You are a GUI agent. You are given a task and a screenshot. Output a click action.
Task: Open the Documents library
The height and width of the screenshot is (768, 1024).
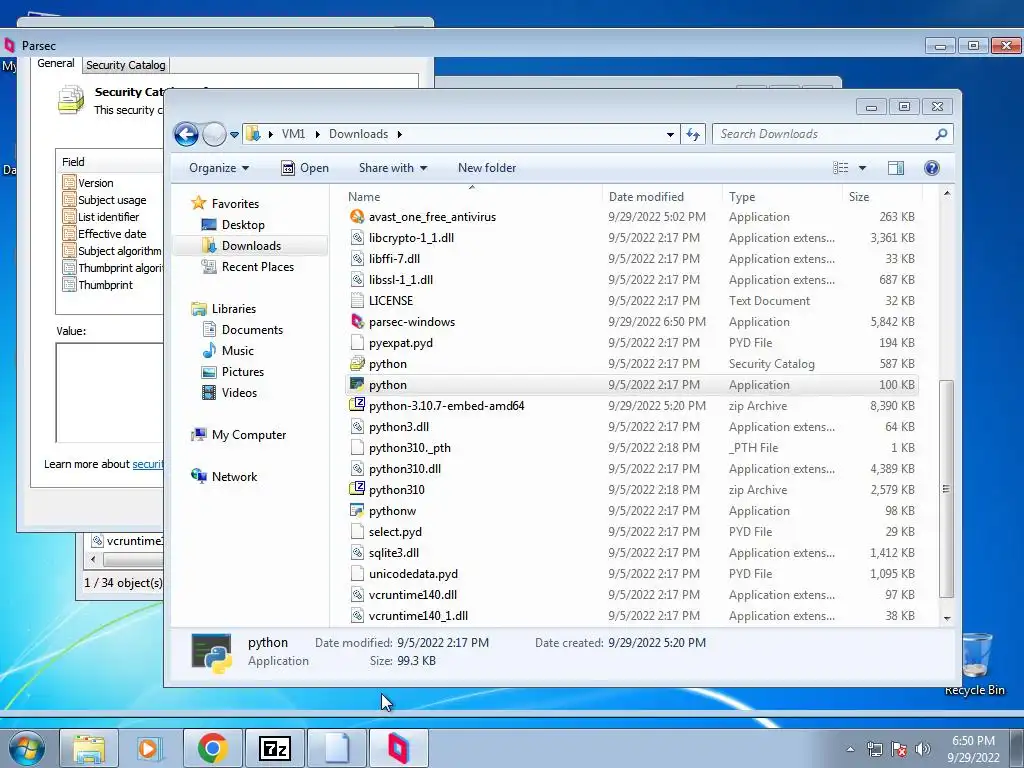252,330
